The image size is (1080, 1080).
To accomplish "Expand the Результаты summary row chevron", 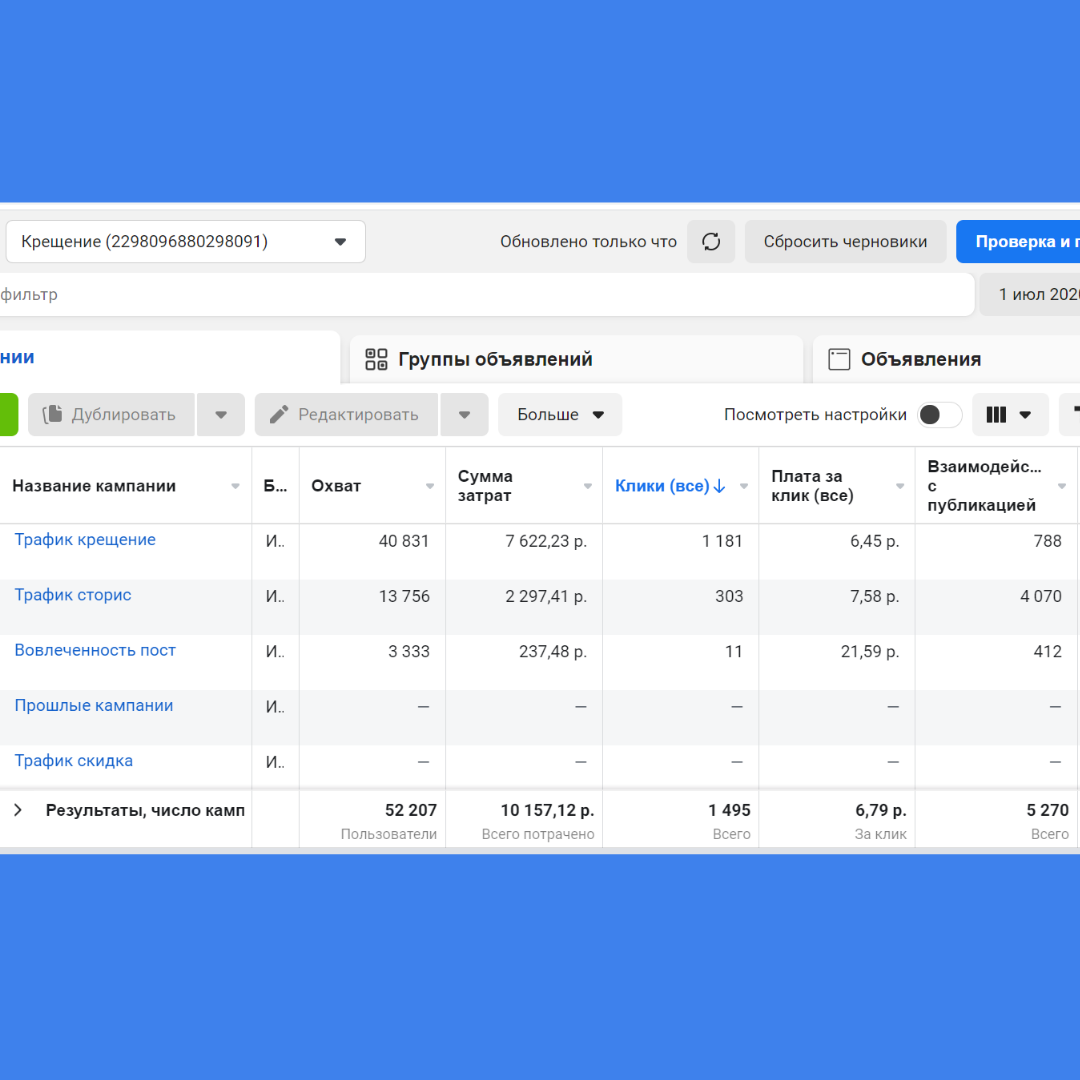I will (19, 810).
